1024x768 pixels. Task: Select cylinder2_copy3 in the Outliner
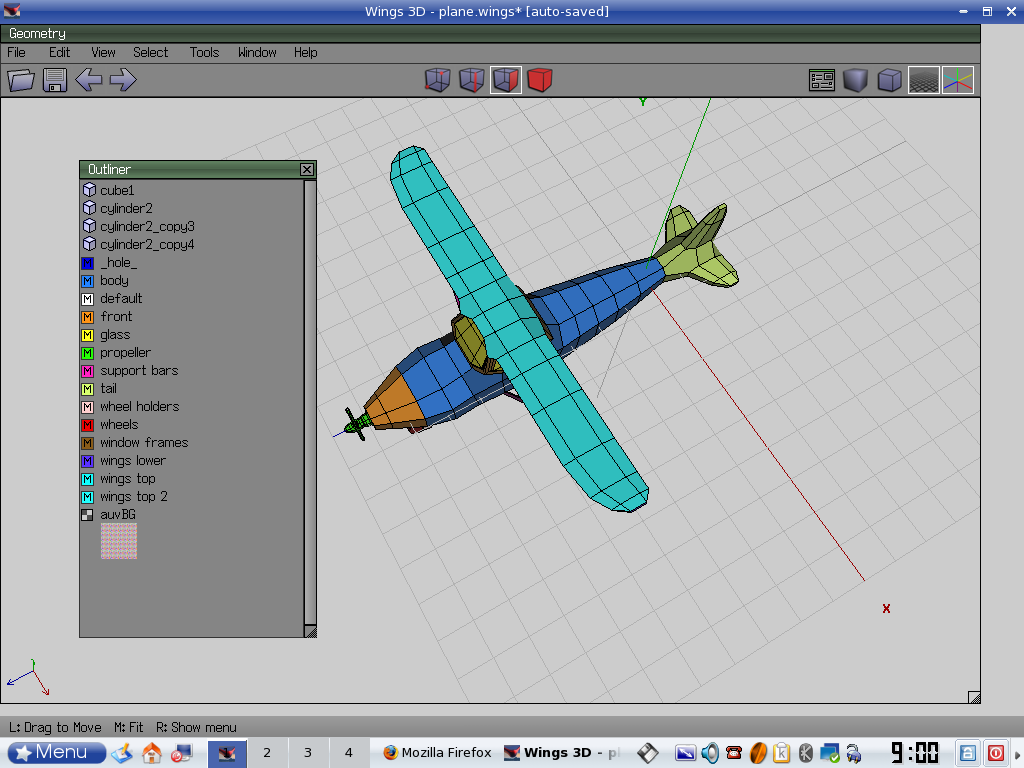point(147,227)
